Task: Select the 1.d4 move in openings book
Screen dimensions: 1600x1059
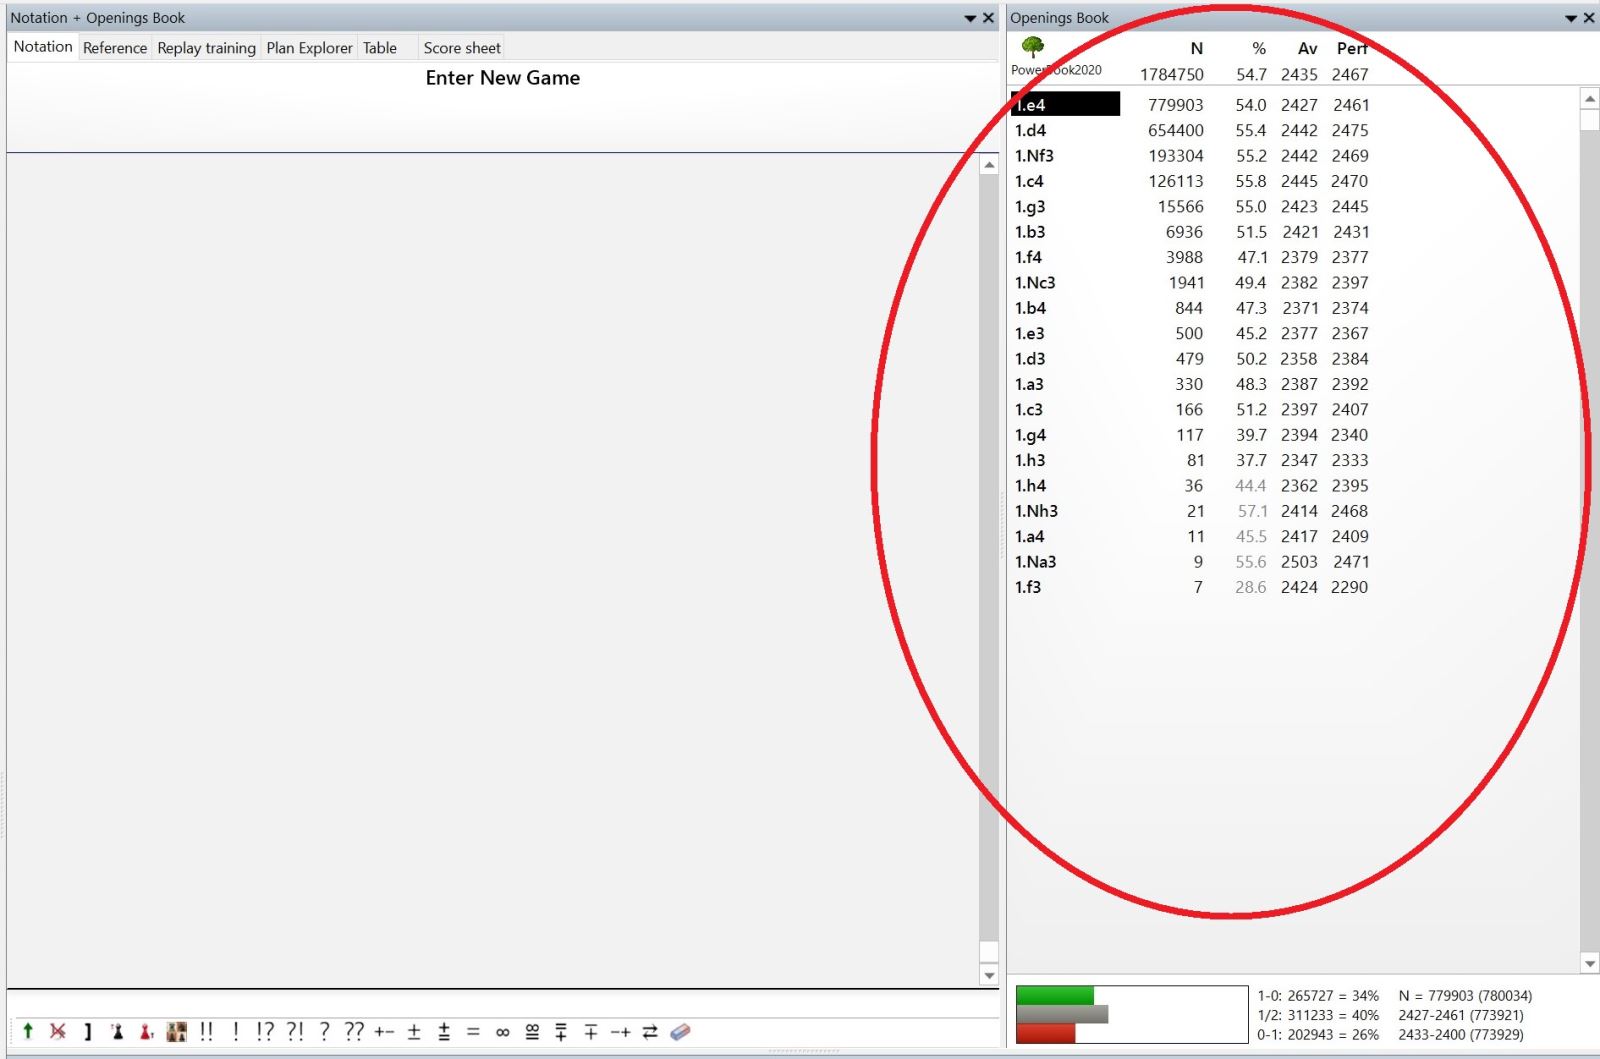Action: click(x=1031, y=130)
